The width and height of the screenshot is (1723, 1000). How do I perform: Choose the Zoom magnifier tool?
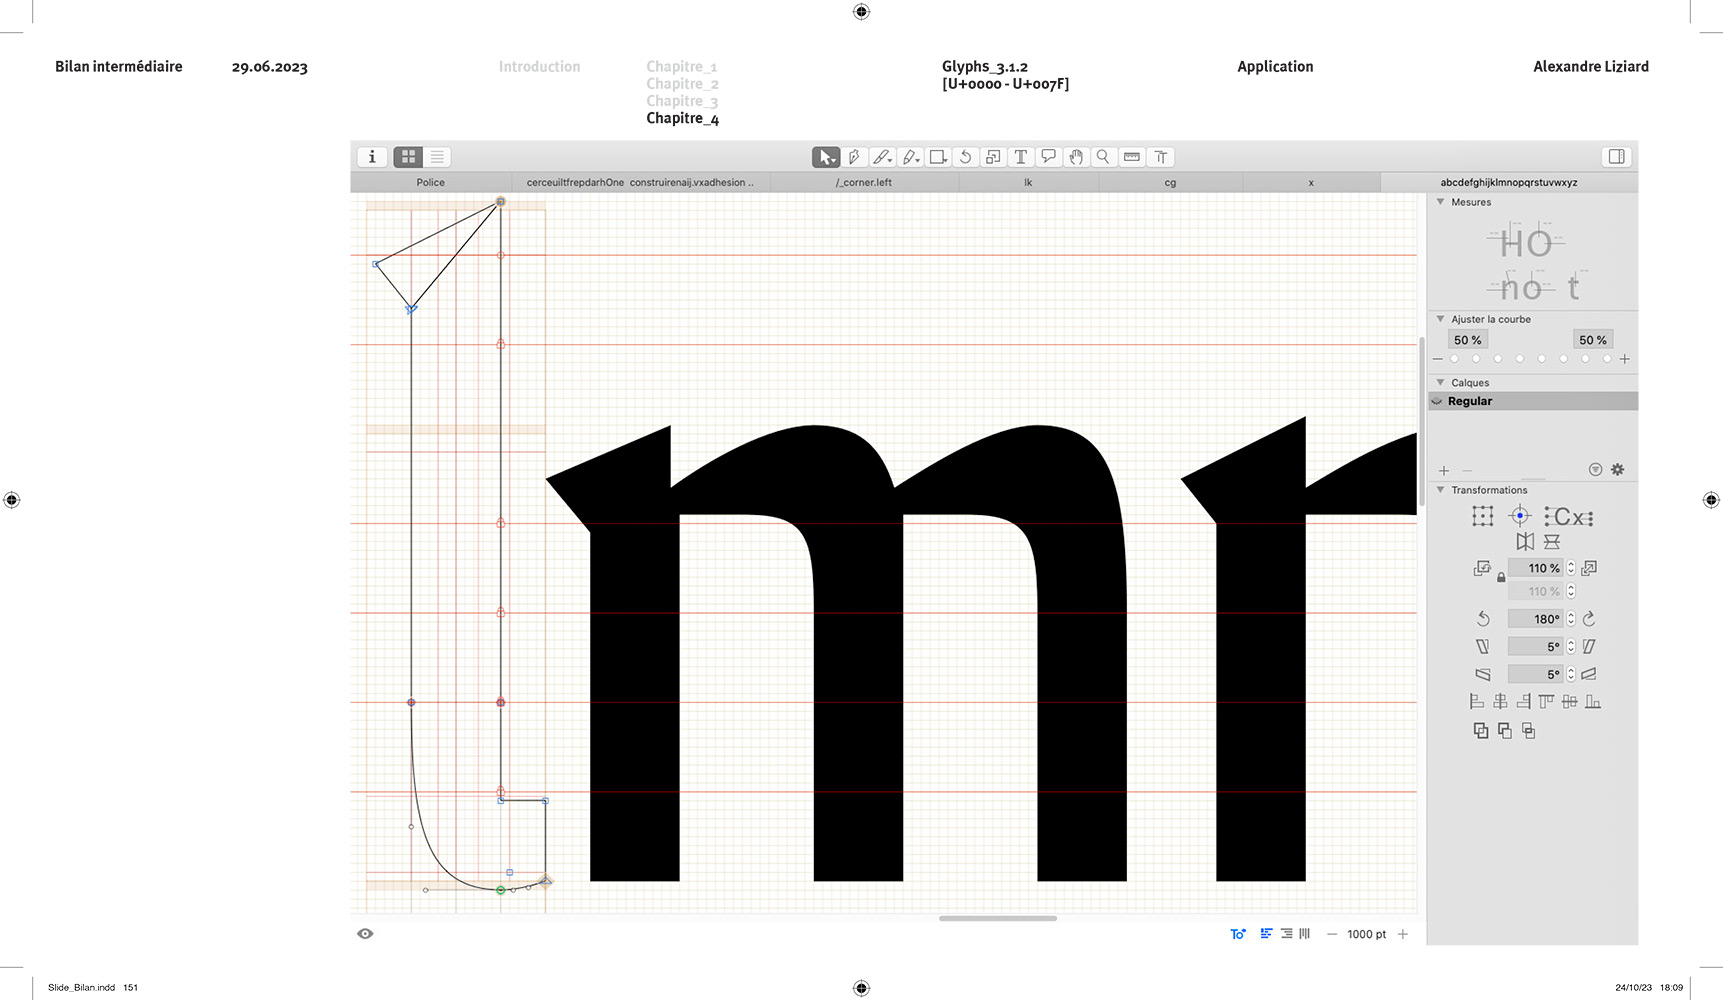click(1103, 157)
